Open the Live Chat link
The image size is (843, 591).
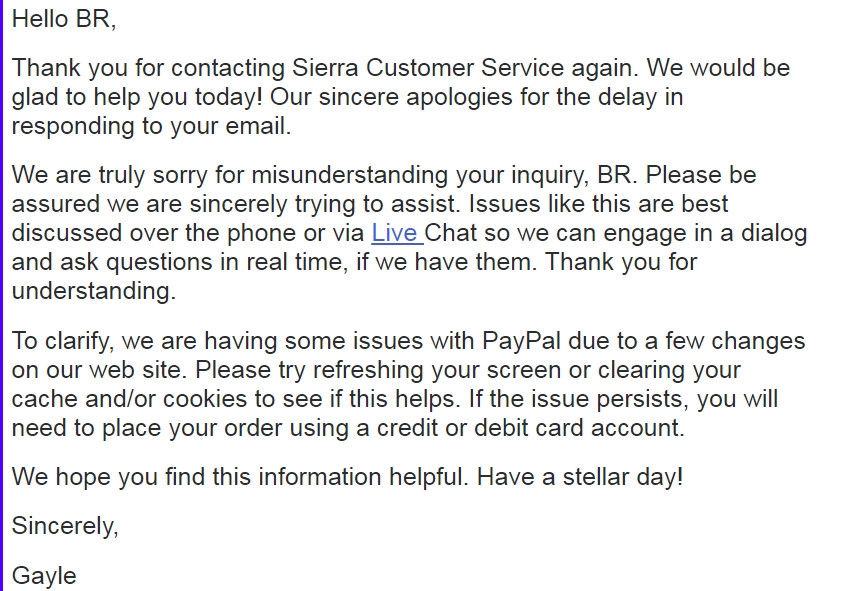click(x=397, y=233)
